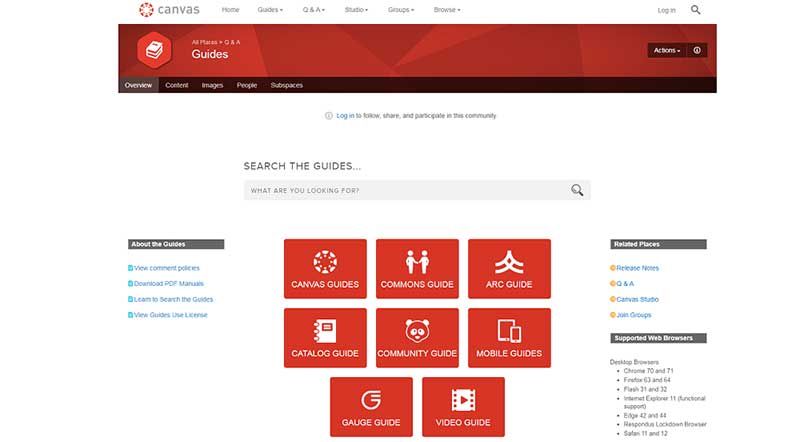Click document icon beside View comment policies

pos(130,268)
